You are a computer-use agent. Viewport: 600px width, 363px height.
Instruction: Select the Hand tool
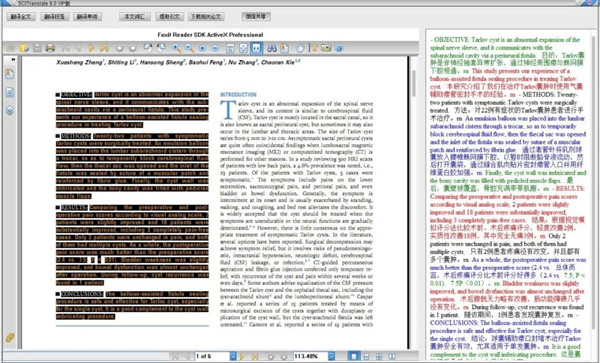tap(300, 48)
